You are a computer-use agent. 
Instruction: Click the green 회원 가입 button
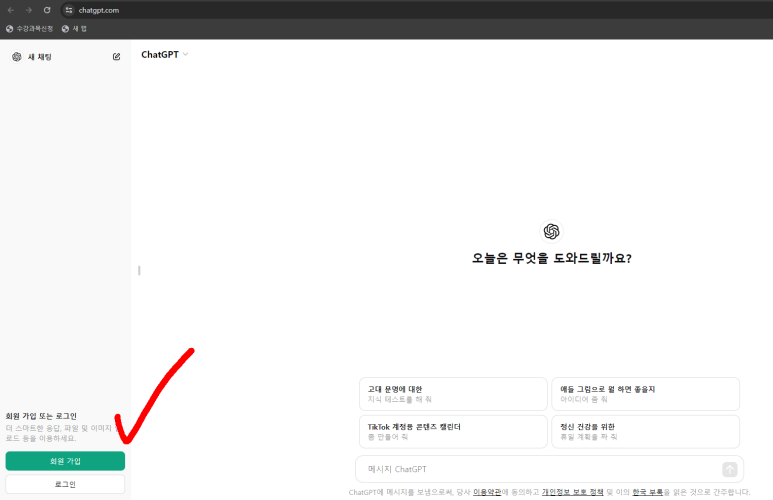pyautogui.click(x=65, y=461)
